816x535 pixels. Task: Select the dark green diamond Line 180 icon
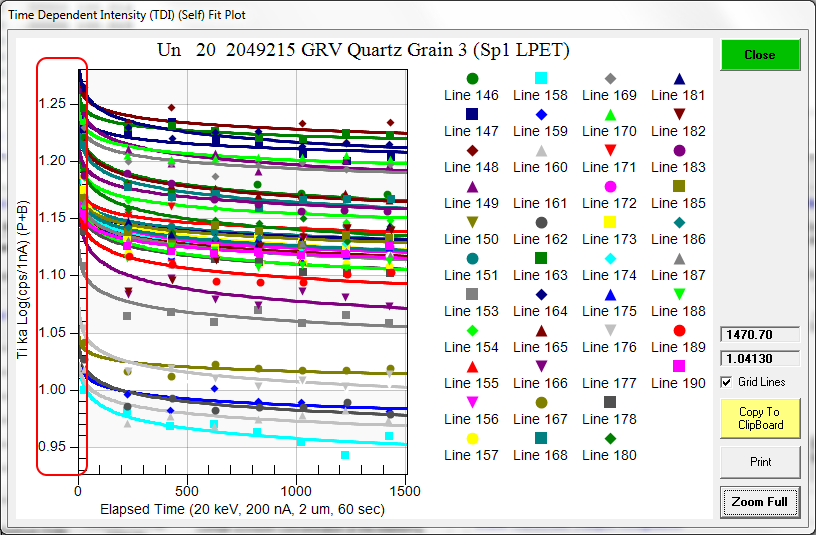[x=610, y=439]
